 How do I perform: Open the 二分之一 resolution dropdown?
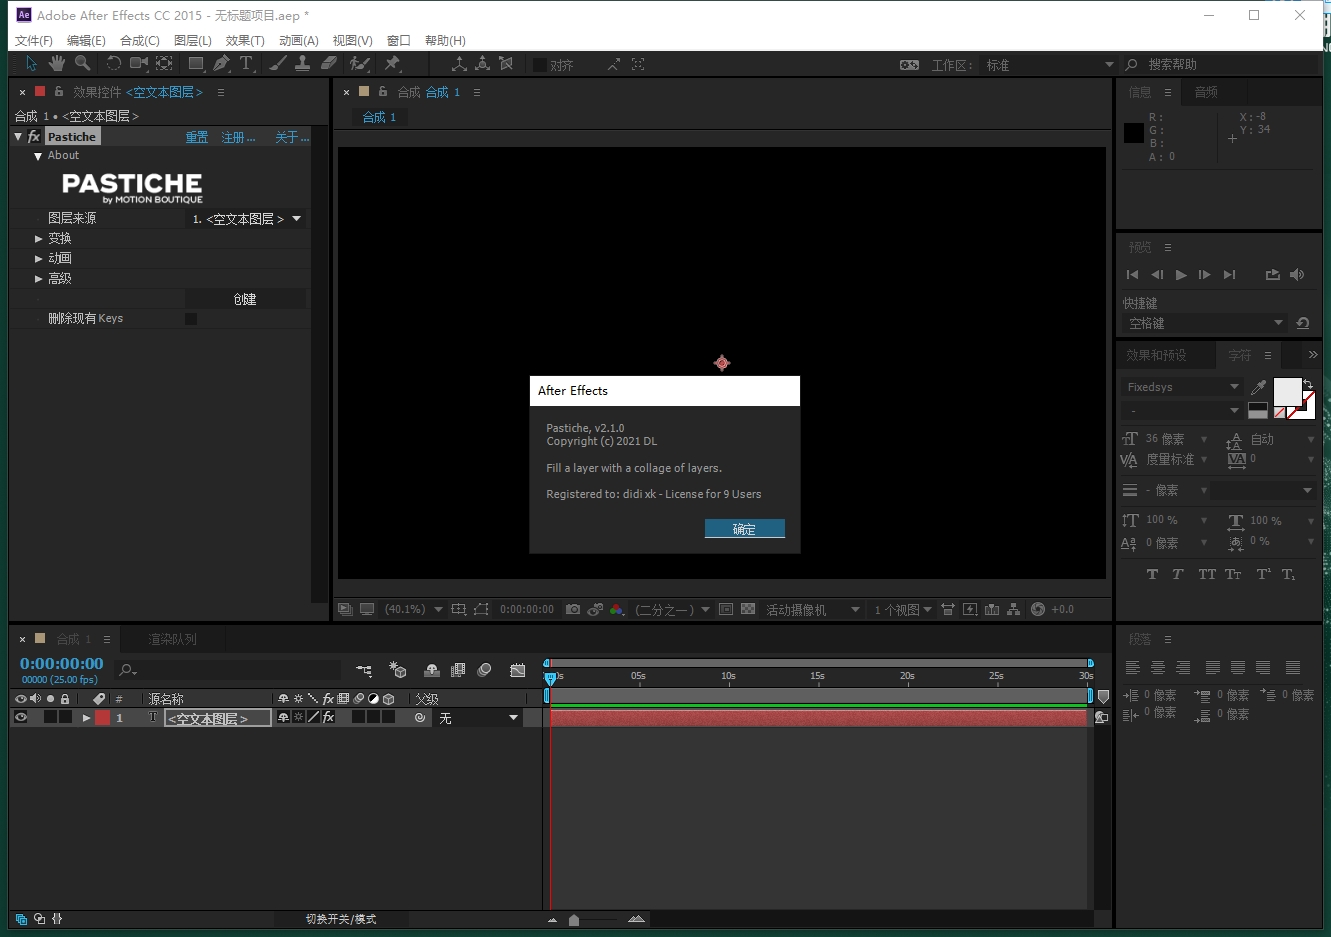pos(672,609)
